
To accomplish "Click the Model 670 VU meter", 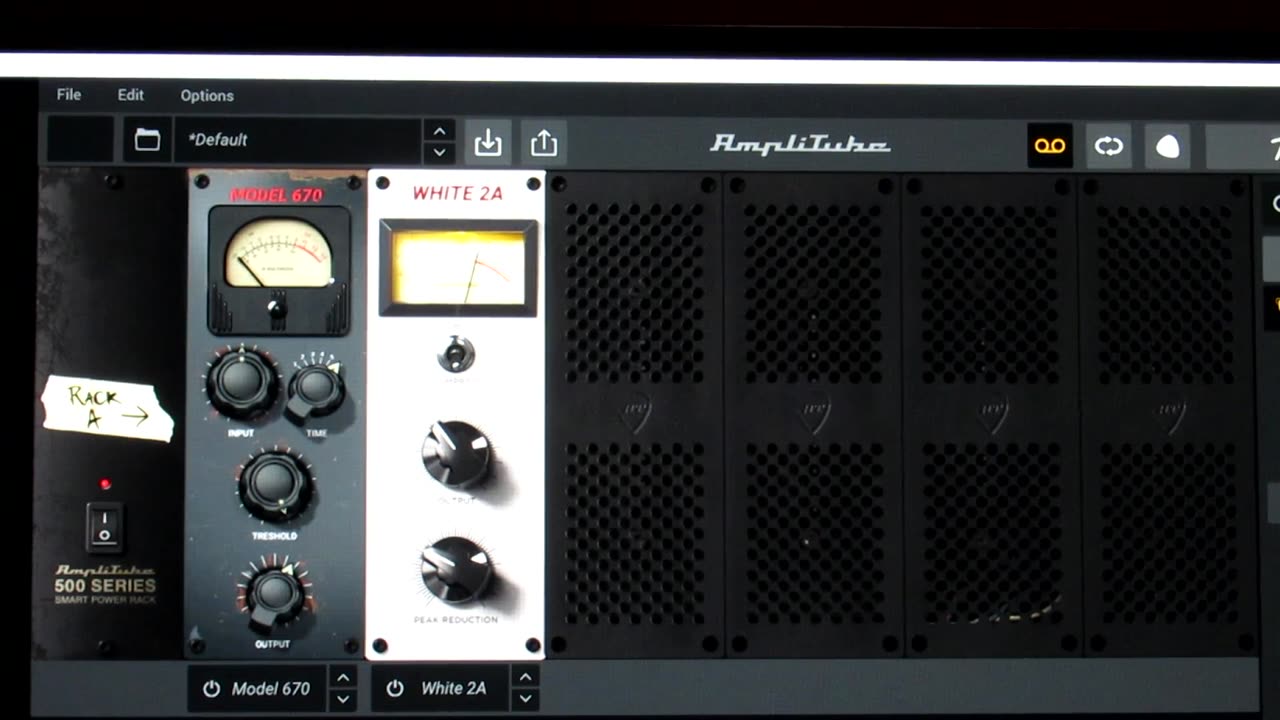I will (278, 253).
